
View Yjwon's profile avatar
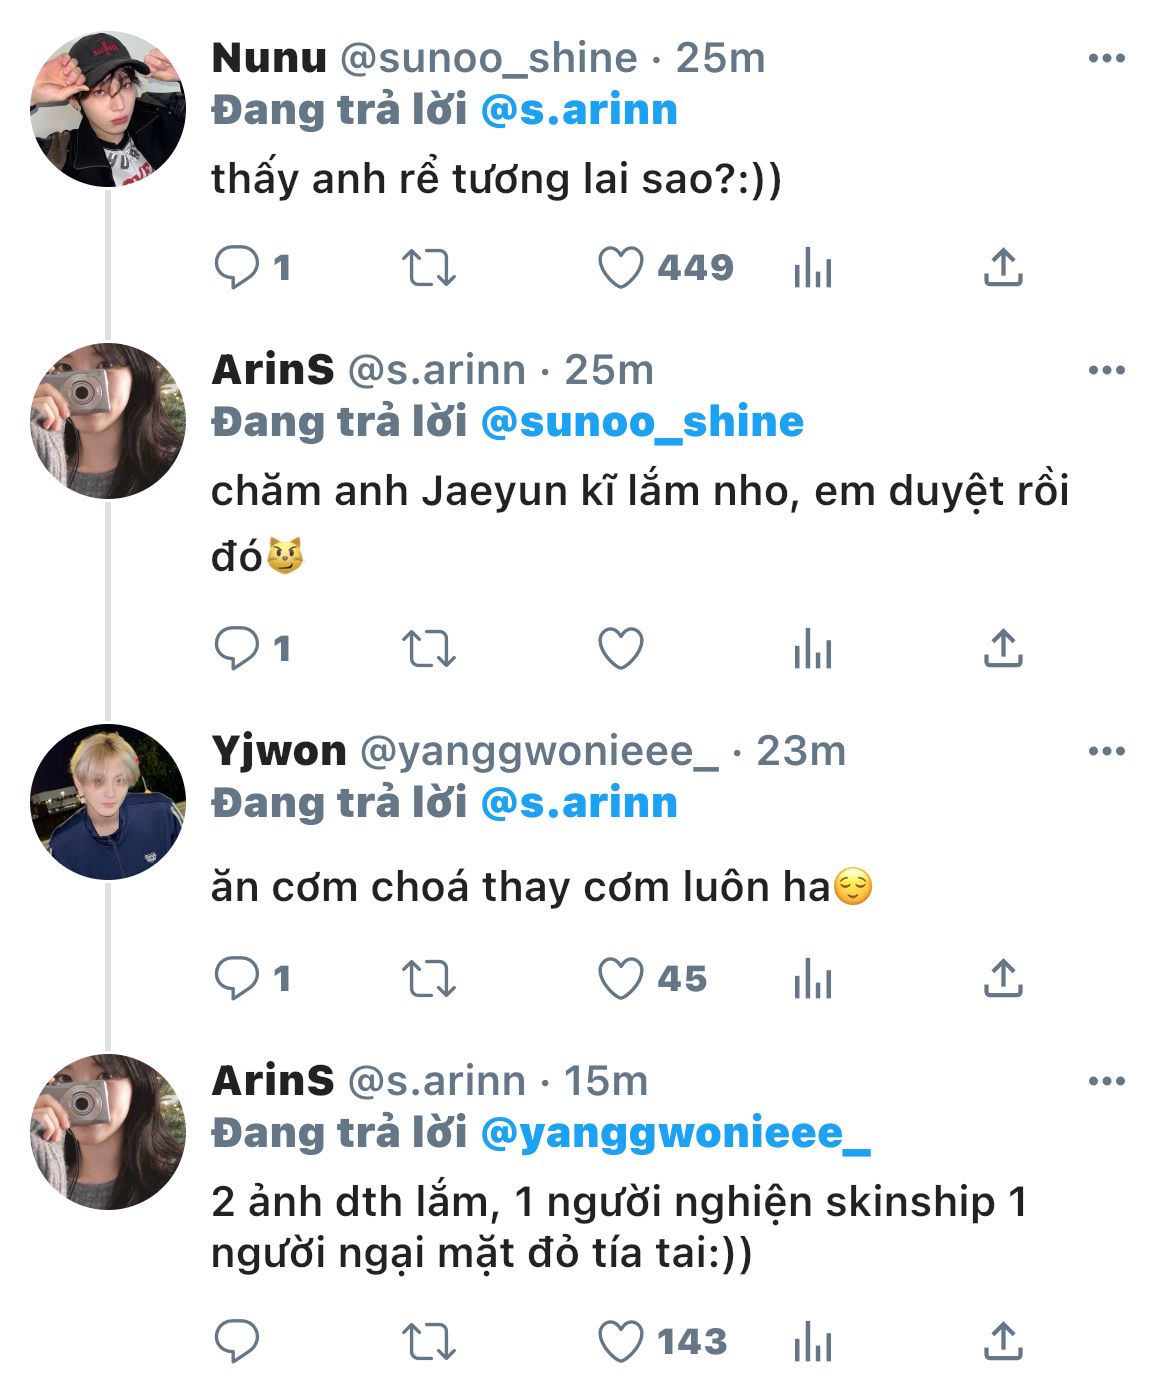[108, 802]
